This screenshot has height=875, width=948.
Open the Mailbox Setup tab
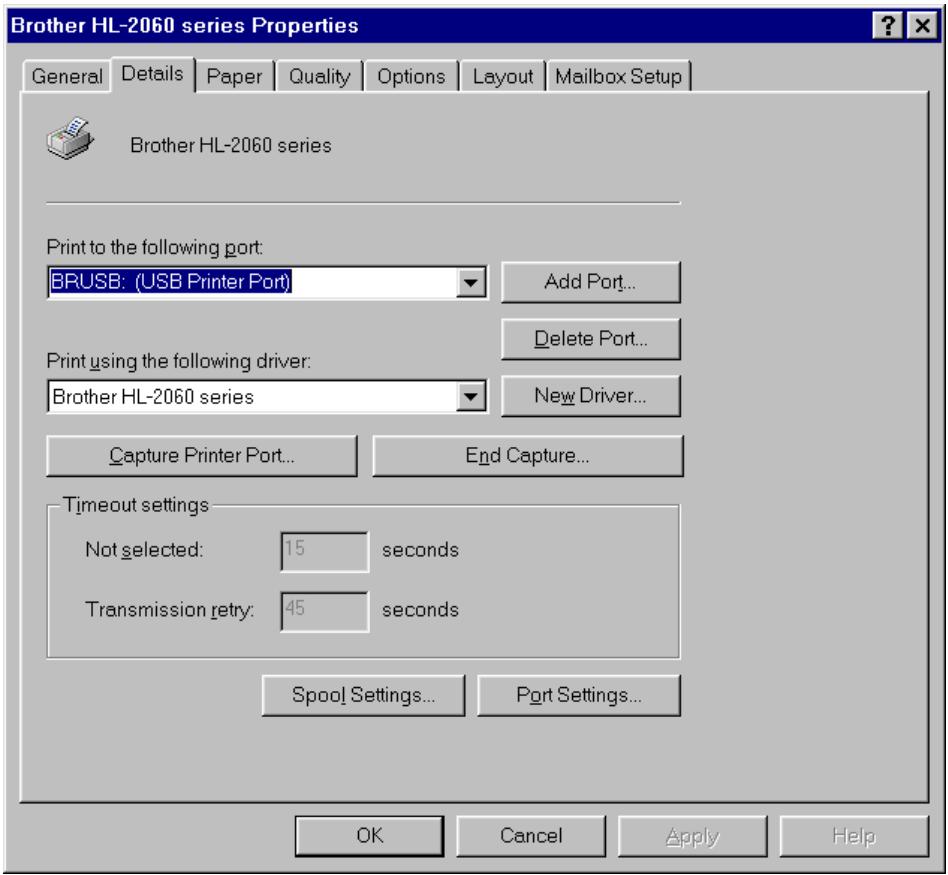[x=618, y=76]
